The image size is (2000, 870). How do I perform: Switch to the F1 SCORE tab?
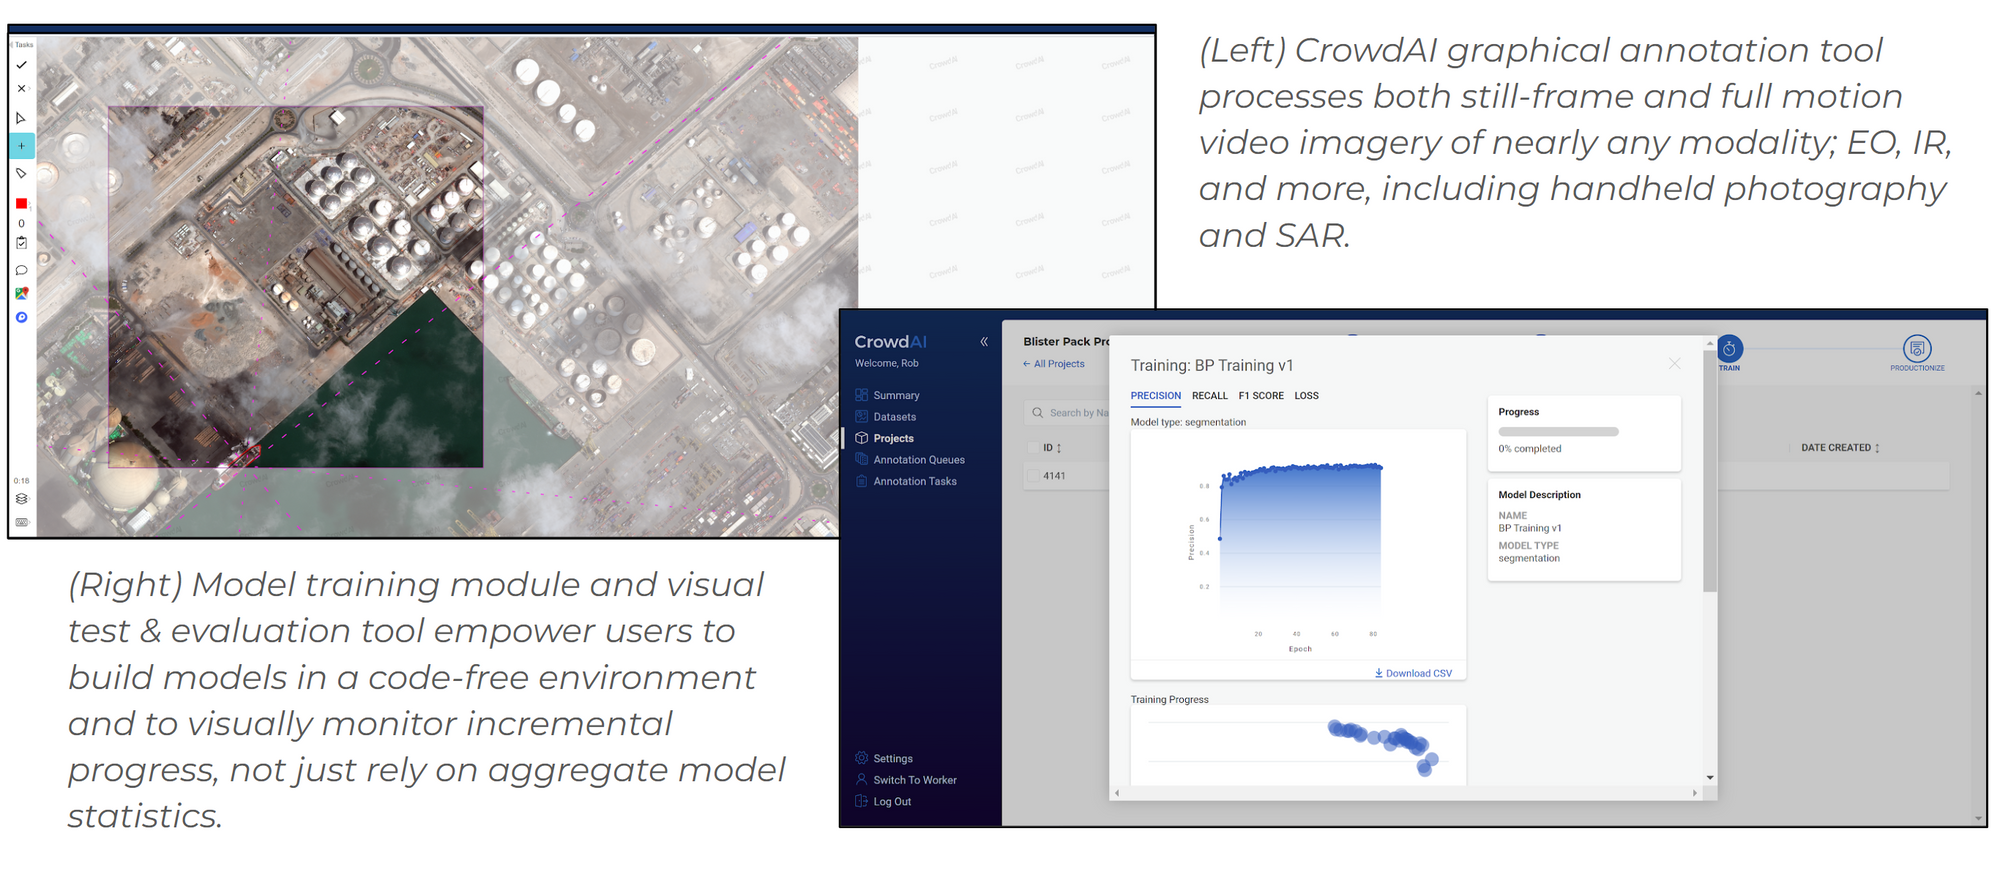click(x=1261, y=396)
